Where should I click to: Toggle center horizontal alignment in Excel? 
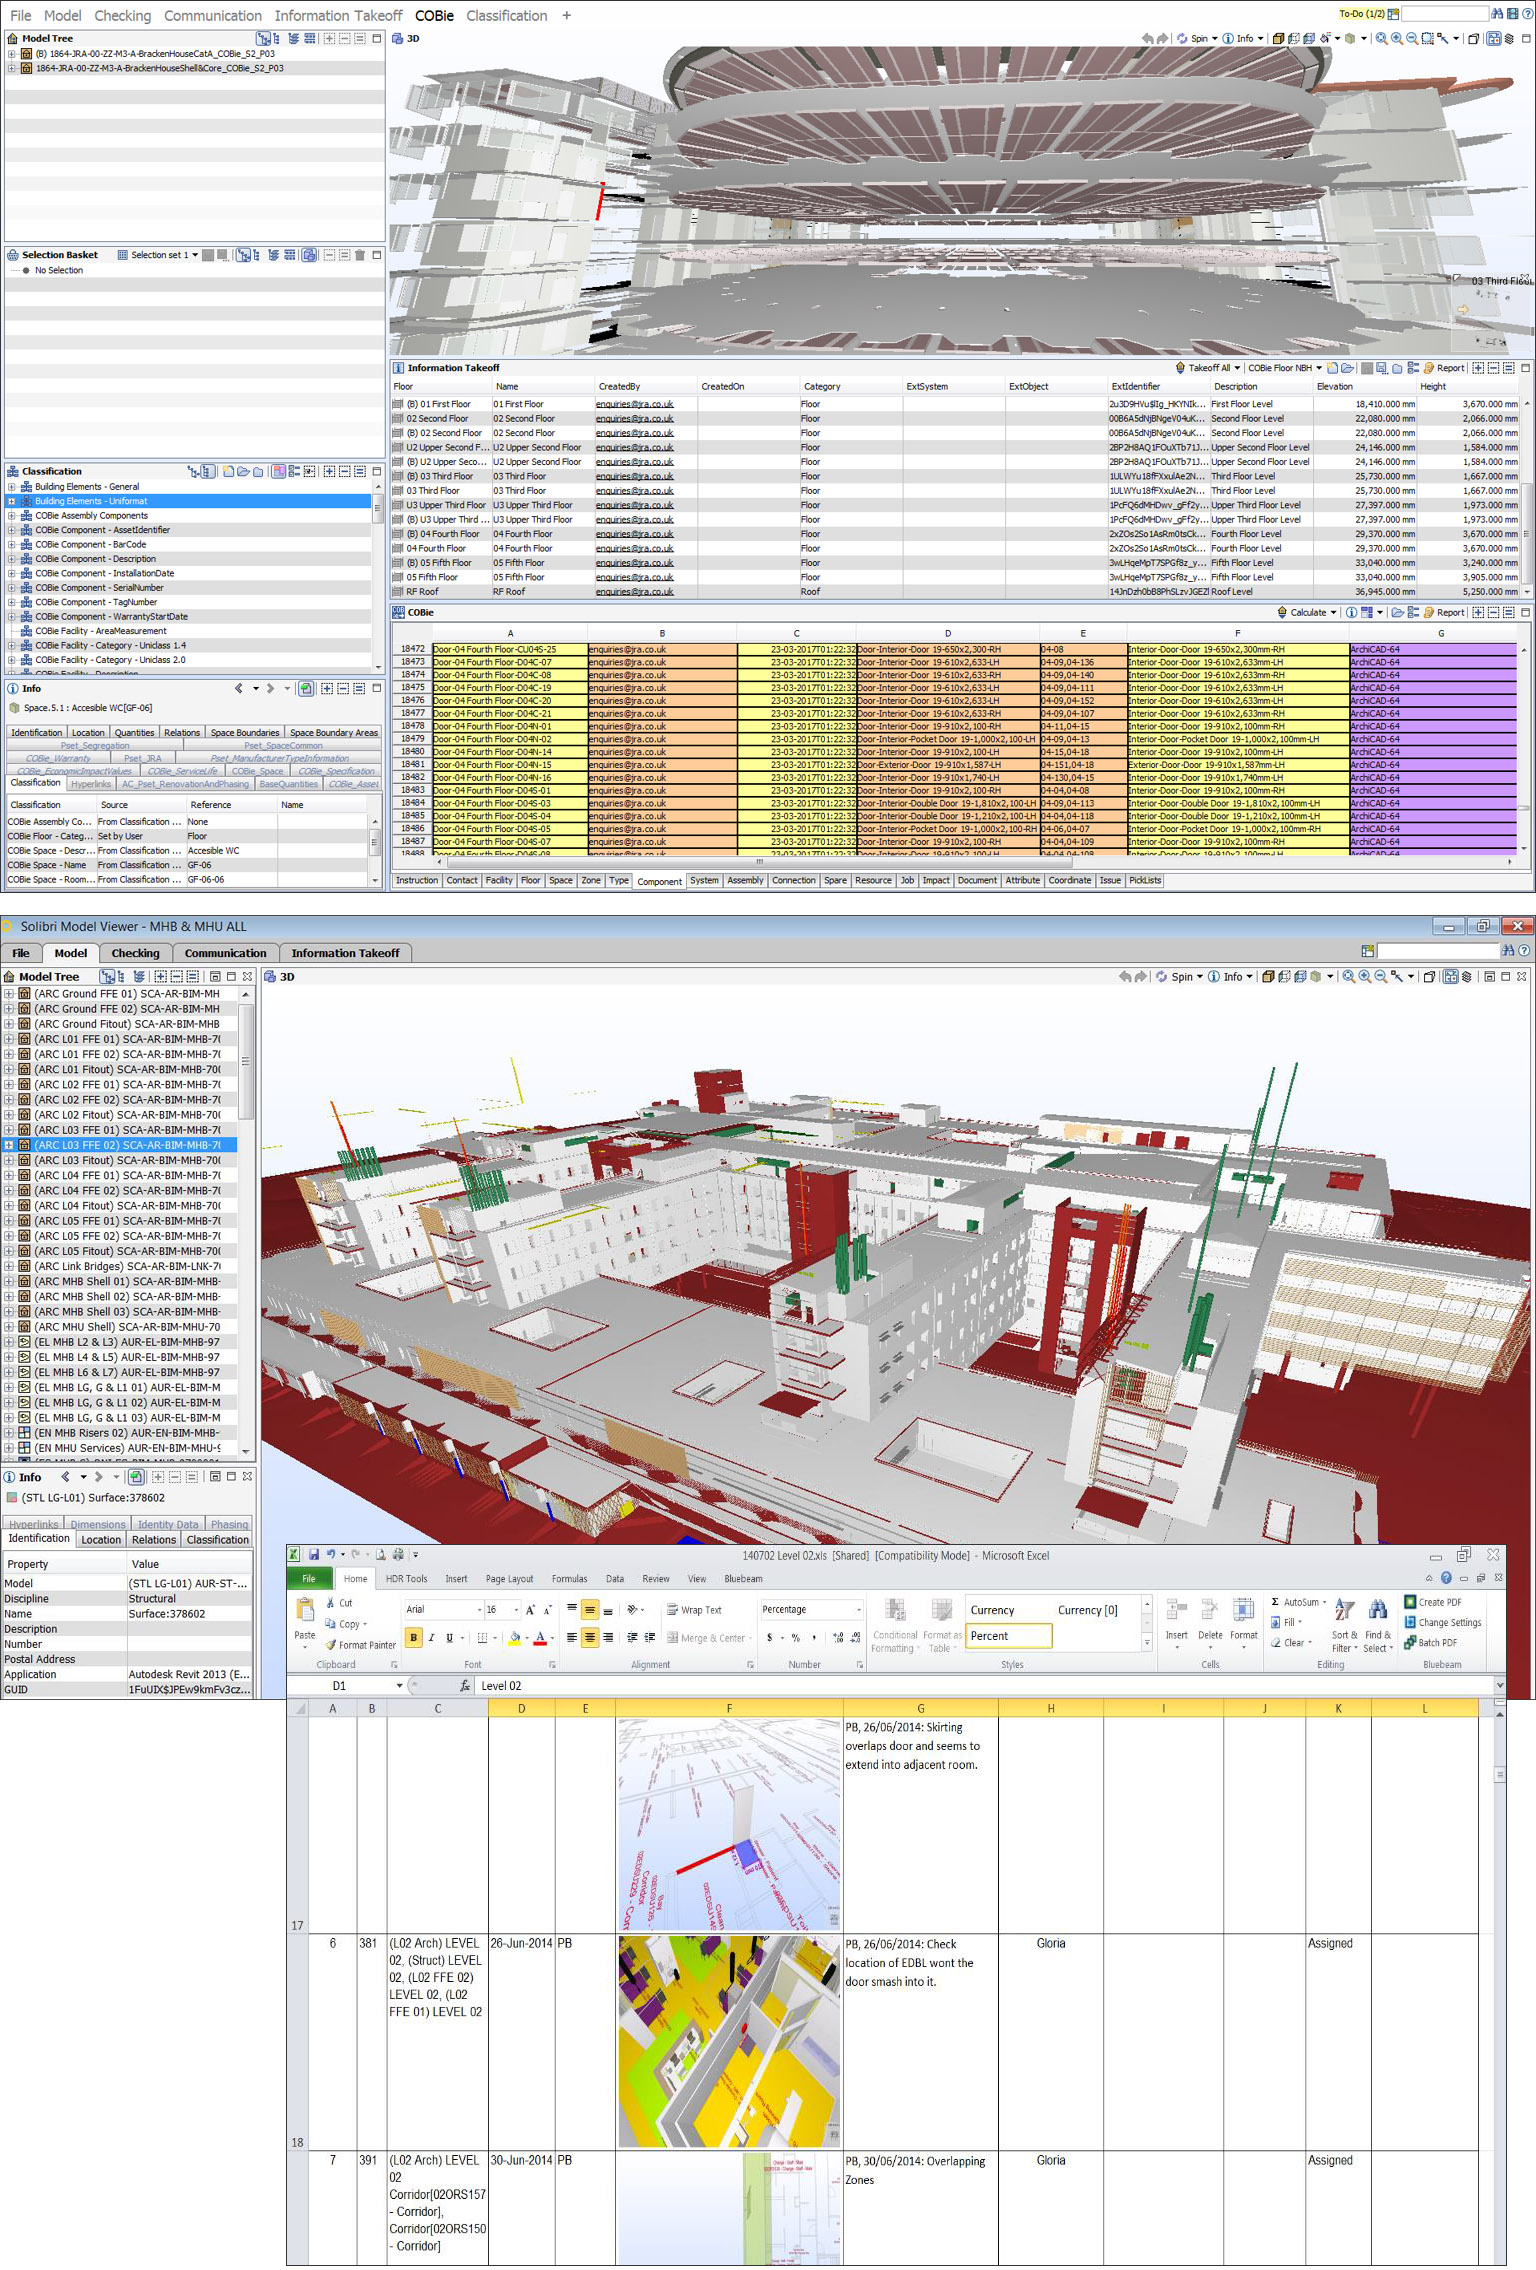(x=590, y=1638)
